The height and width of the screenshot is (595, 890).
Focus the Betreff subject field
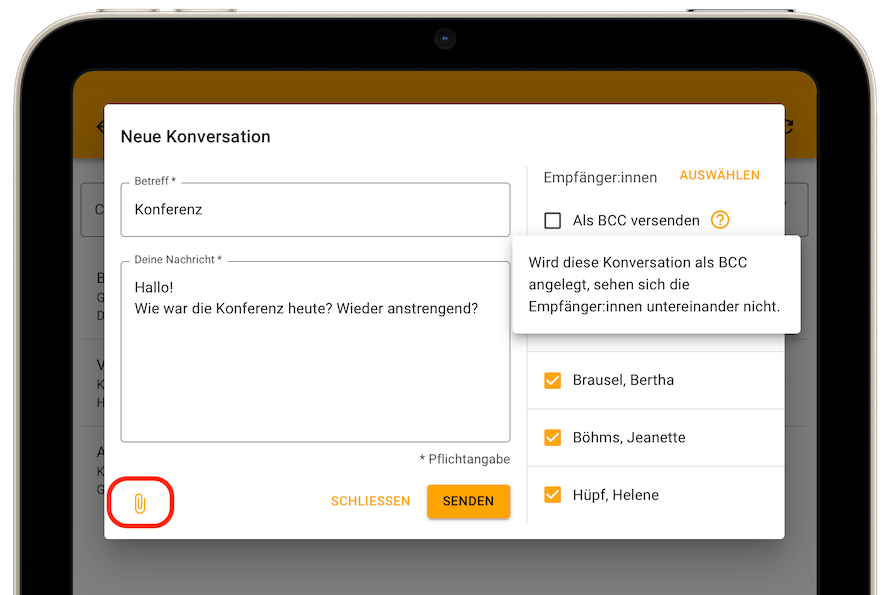(315, 209)
